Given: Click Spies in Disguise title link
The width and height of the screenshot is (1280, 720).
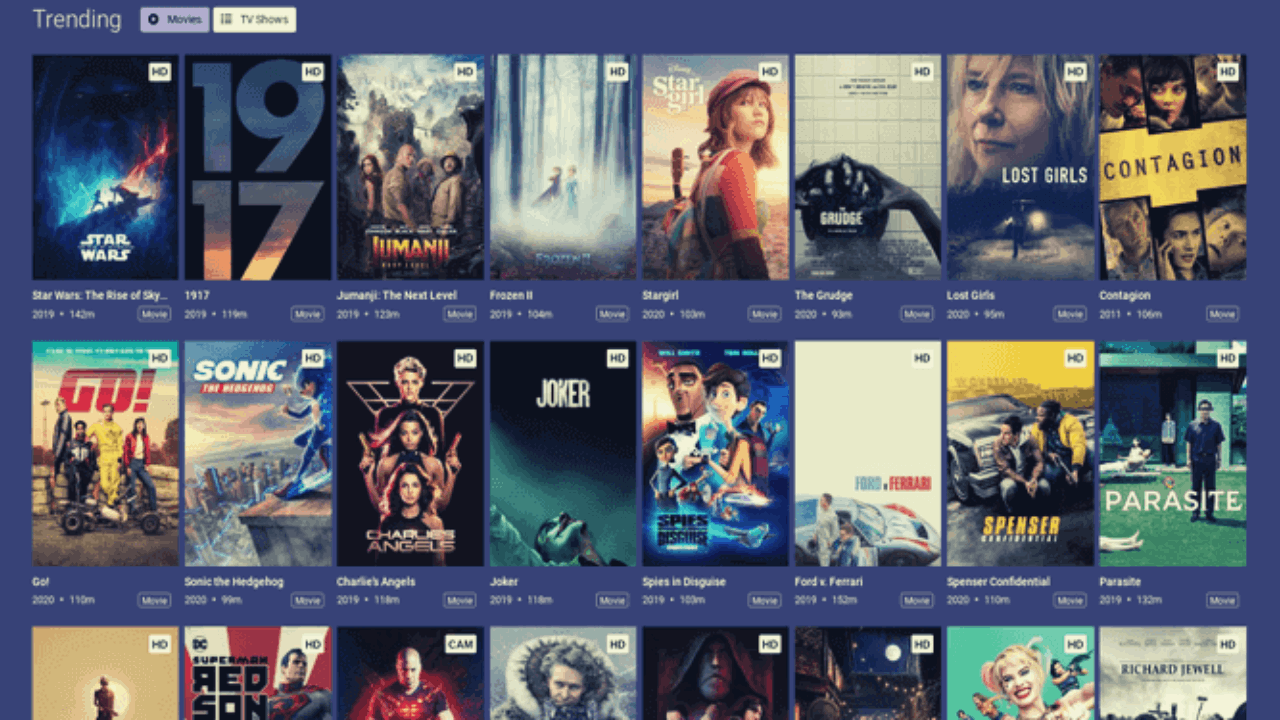Looking at the screenshot, I should (x=684, y=582).
